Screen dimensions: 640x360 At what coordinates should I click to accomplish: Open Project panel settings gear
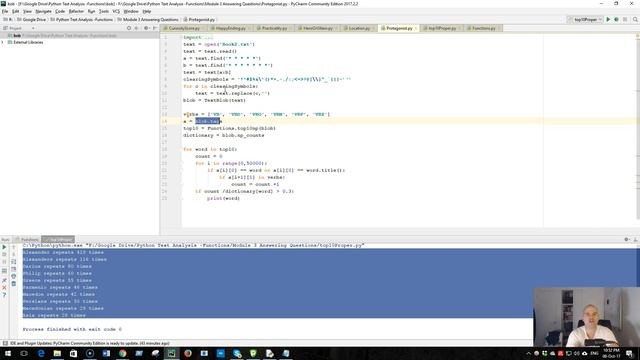[146, 28]
